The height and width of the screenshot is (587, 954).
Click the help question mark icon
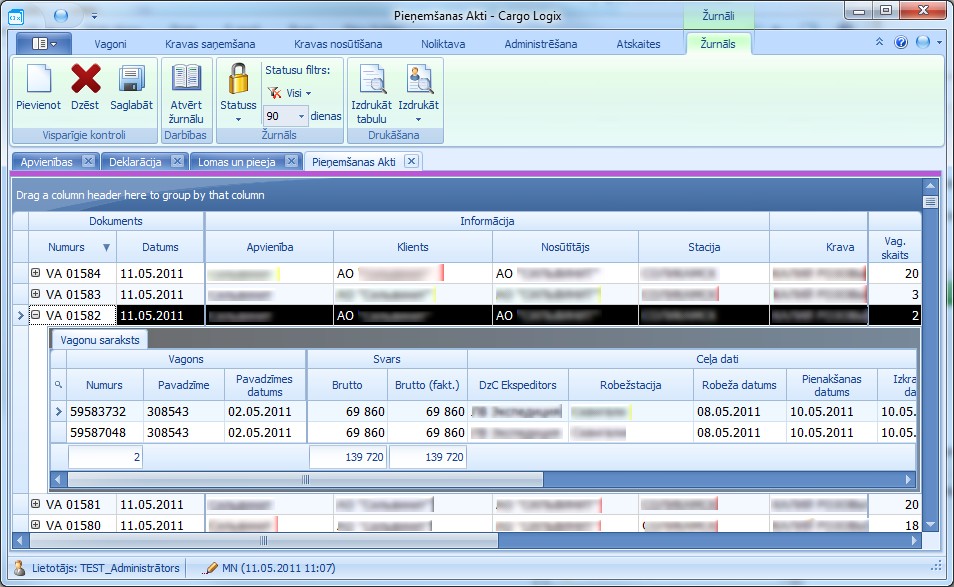[x=900, y=43]
